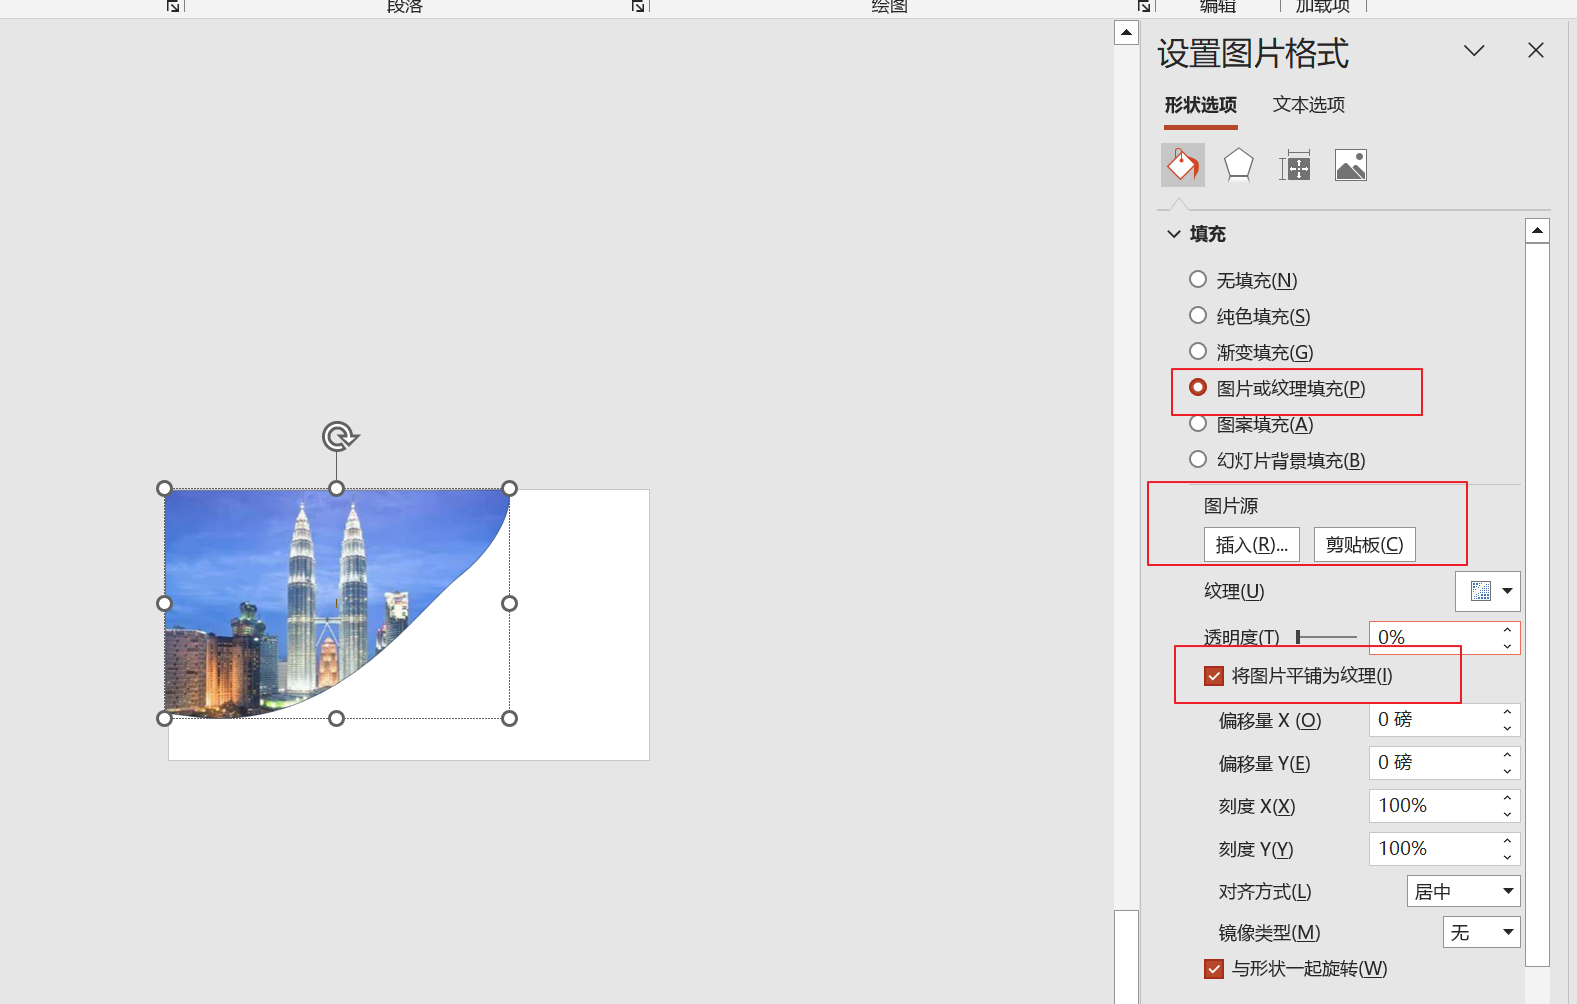Viewport: 1577px width, 1004px height.
Task: Toggle the 将图片平铺为纹理 checkbox
Action: click(1214, 676)
